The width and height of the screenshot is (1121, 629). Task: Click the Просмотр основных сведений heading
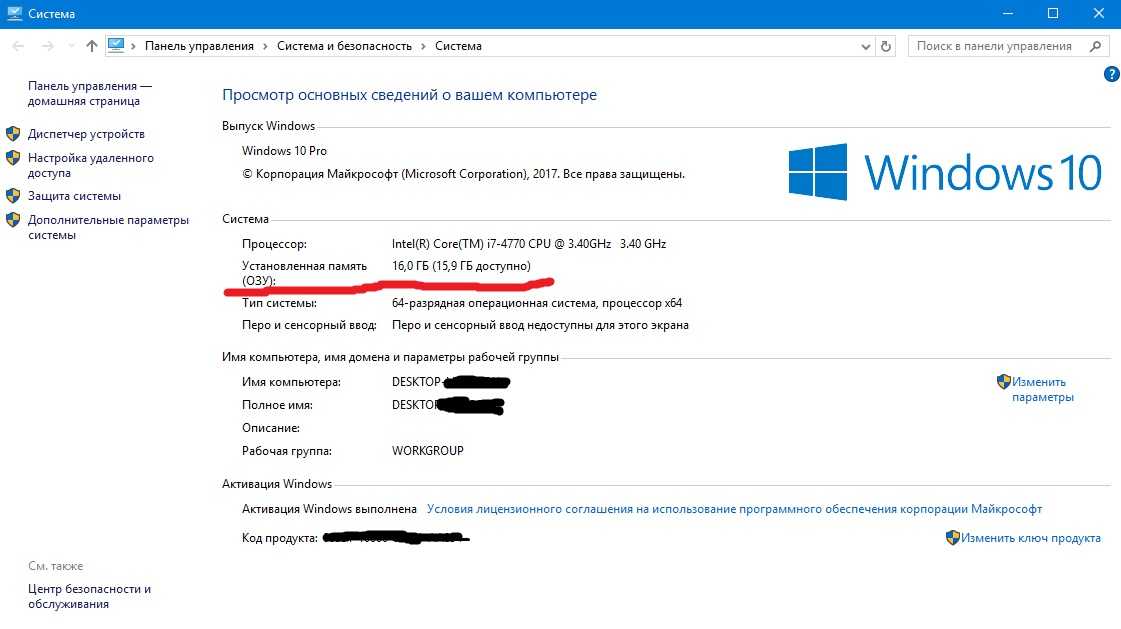[x=410, y=95]
